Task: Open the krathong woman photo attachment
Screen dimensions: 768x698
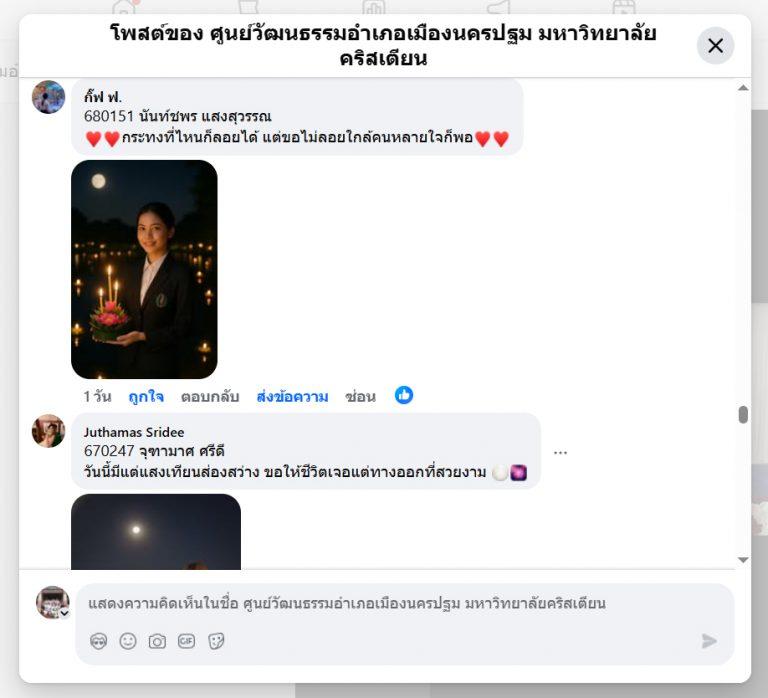Action: click(x=144, y=269)
